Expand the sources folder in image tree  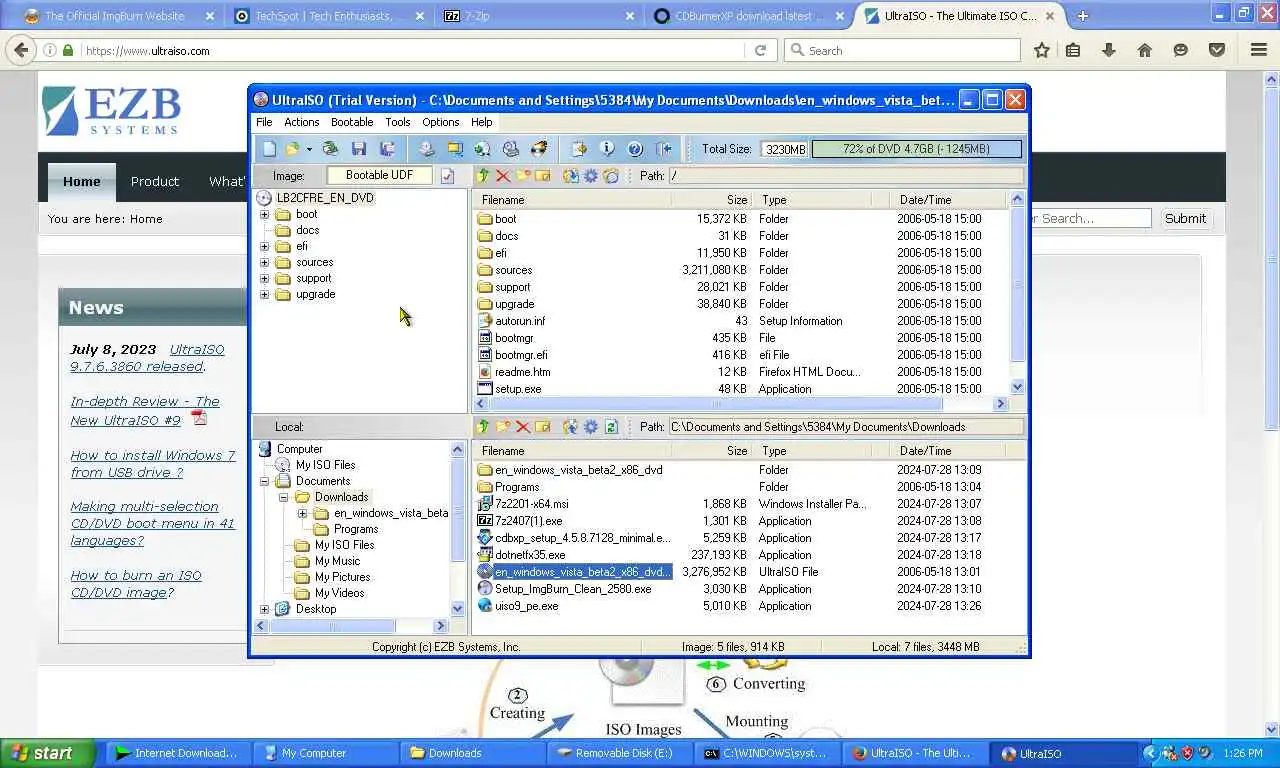click(265, 262)
